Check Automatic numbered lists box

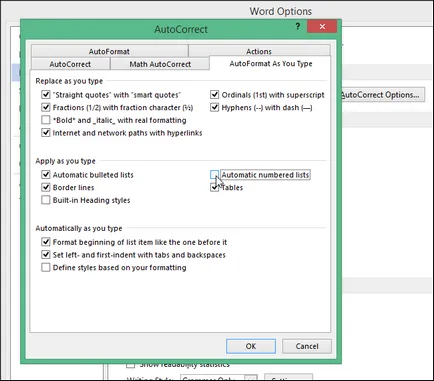tap(215, 175)
